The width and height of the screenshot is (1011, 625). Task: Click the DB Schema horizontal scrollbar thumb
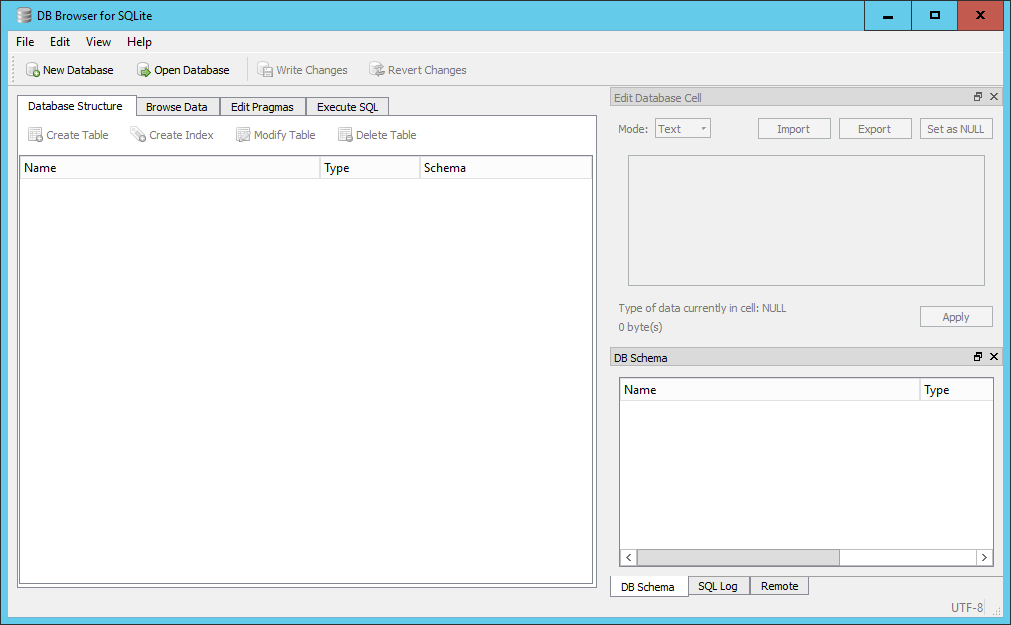click(738, 557)
